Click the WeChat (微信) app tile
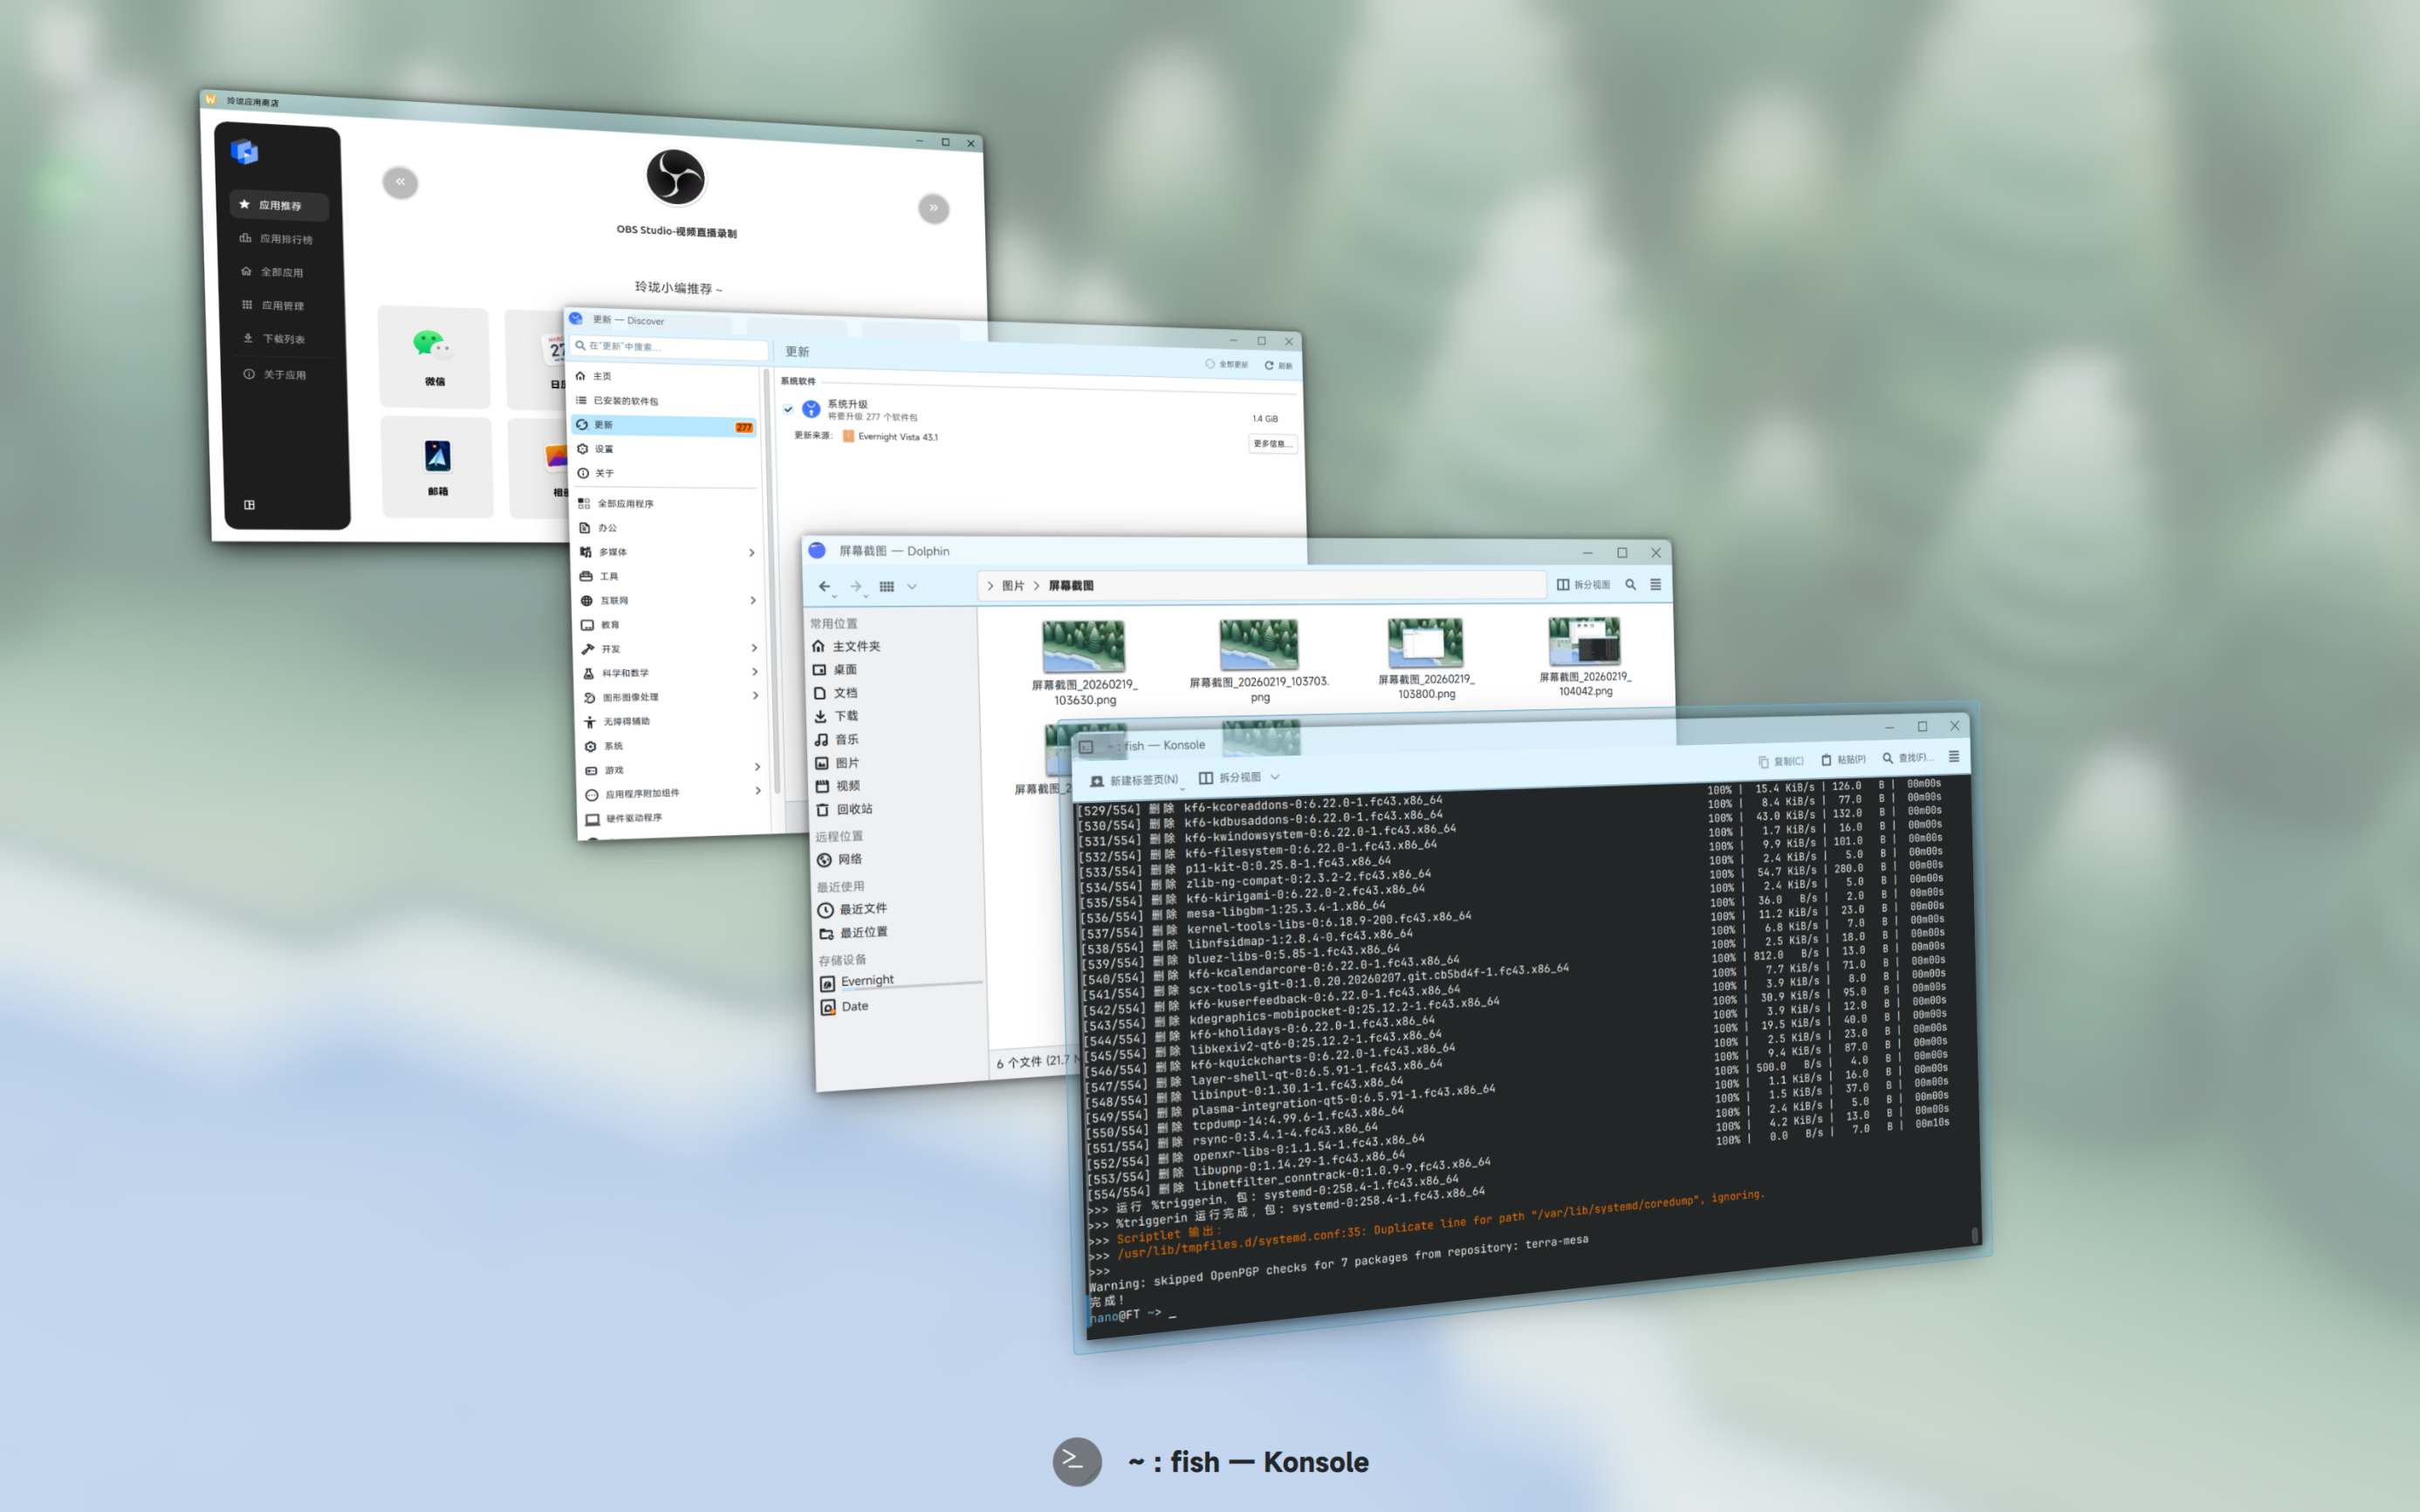This screenshot has height=1512, width=2420. pyautogui.click(x=434, y=357)
